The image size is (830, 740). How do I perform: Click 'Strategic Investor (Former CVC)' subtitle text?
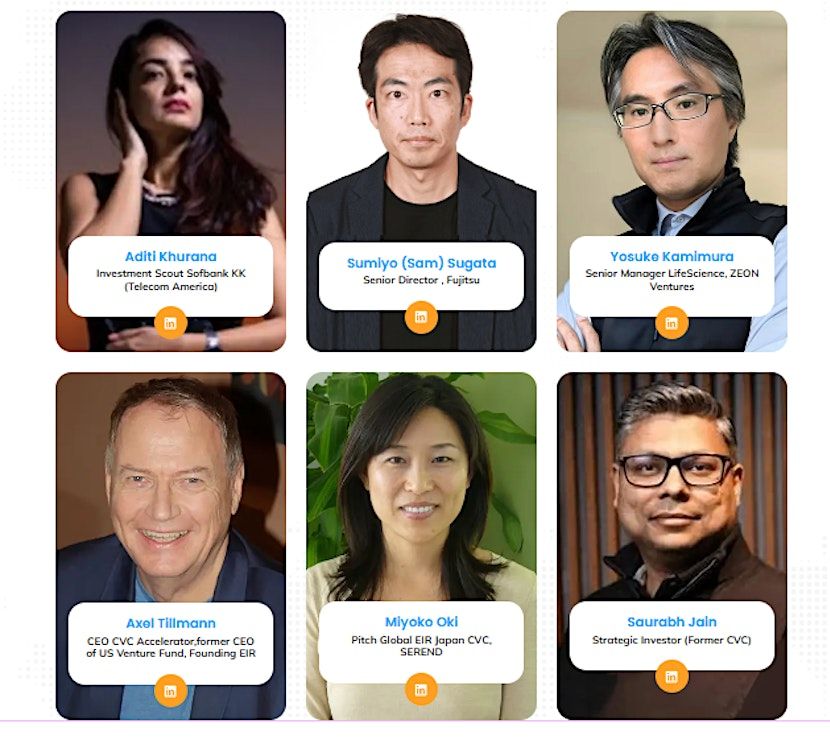click(x=672, y=640)
